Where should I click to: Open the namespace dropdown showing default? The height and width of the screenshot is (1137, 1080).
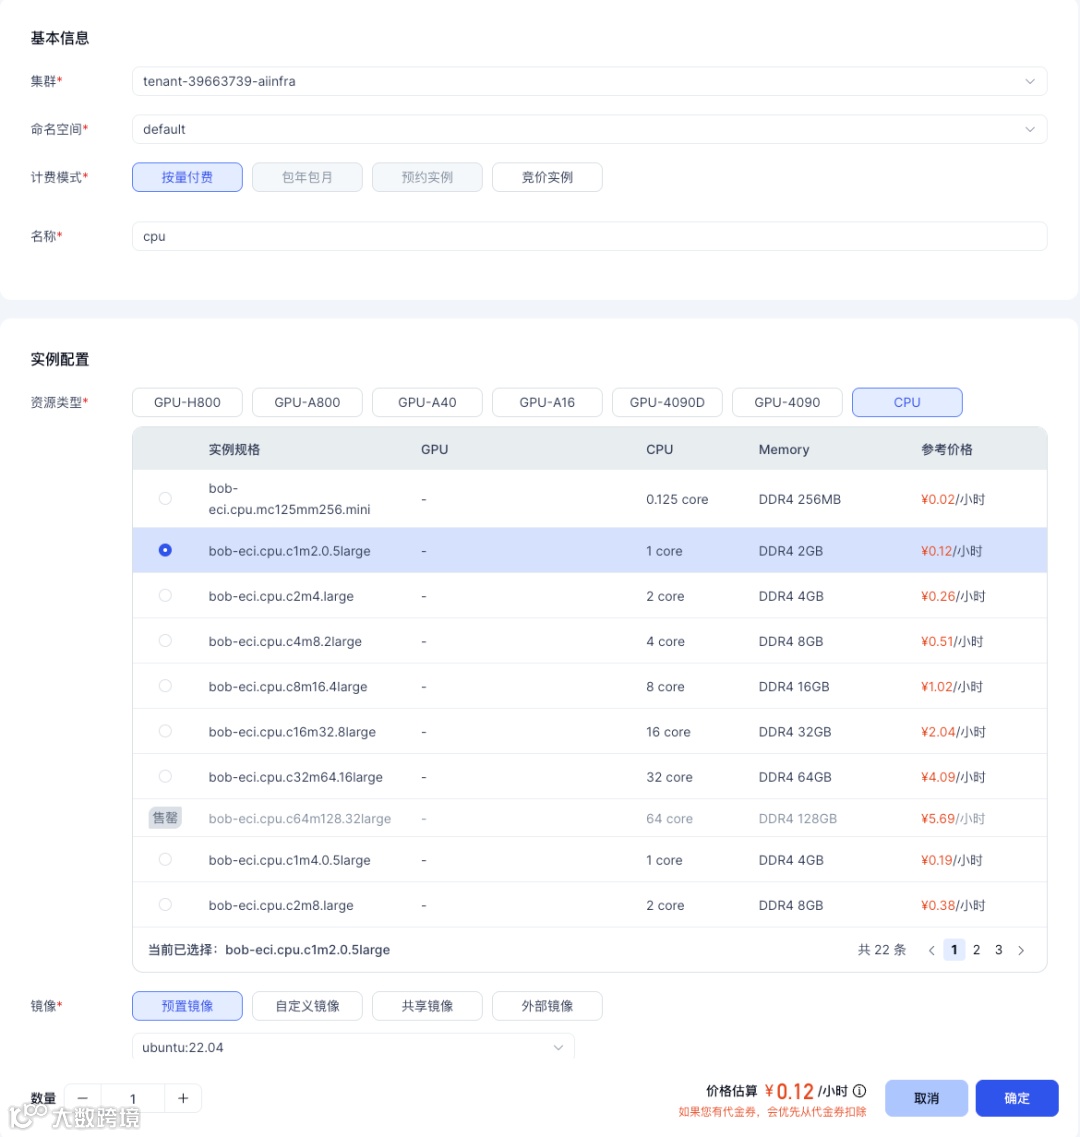point(589,129)
